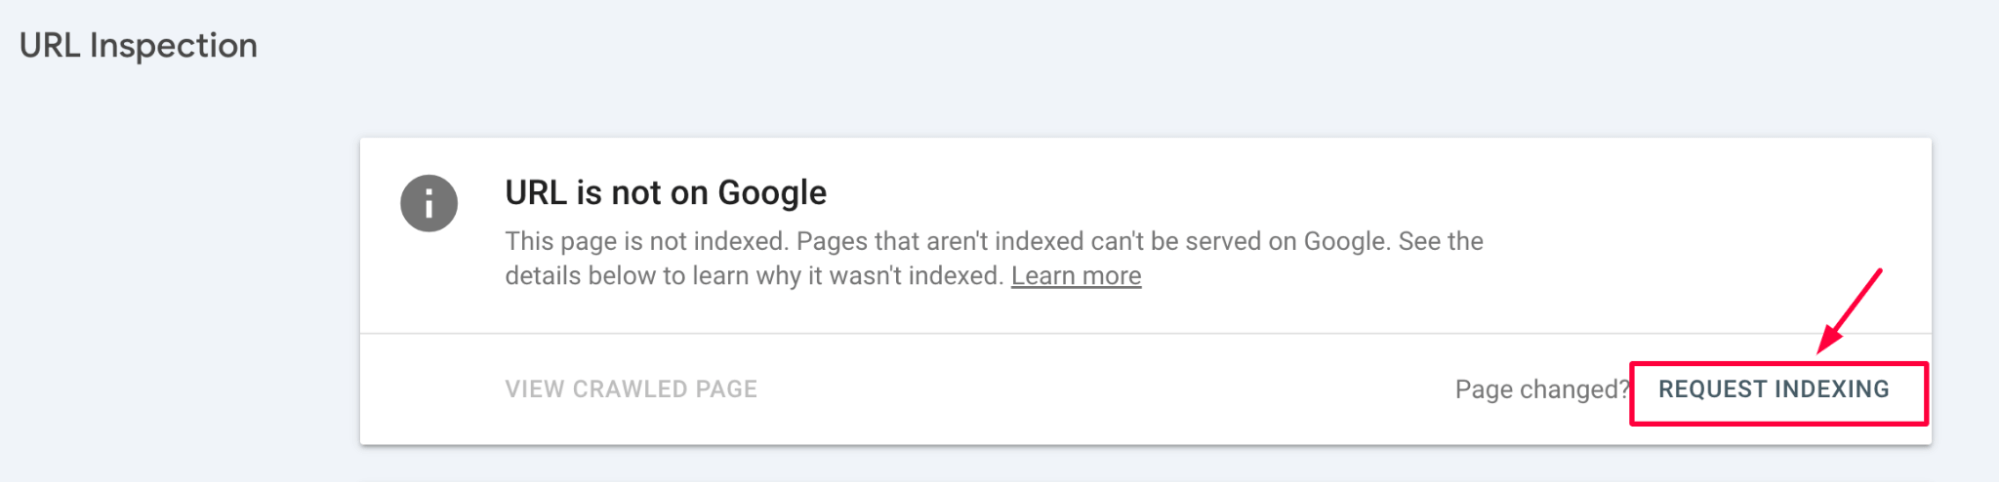Screen dimensions: 1999x483
Task: Open the Learn more link
Action: coord(1076,276)
